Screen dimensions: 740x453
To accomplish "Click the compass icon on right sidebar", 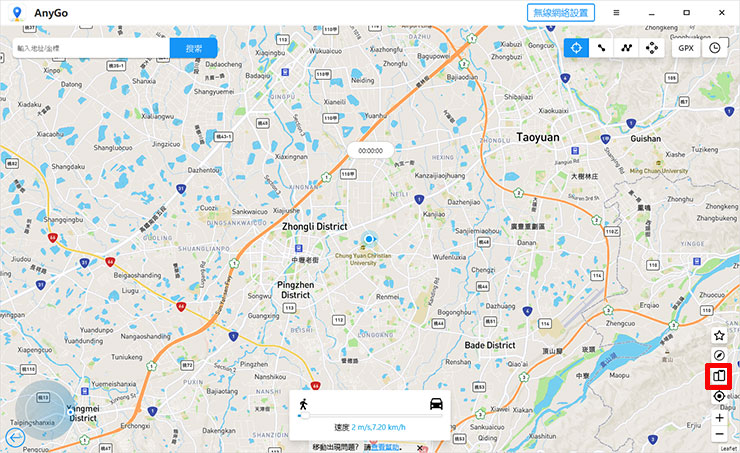I will 719,355.
